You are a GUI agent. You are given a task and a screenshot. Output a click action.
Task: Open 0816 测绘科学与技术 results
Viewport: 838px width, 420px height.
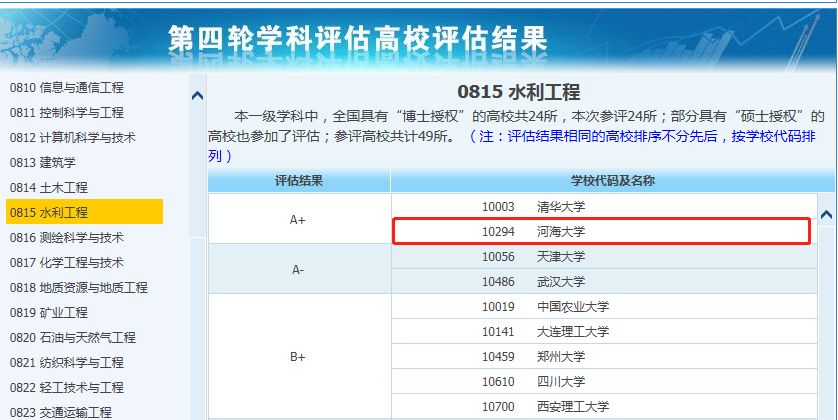coord(66,237)
